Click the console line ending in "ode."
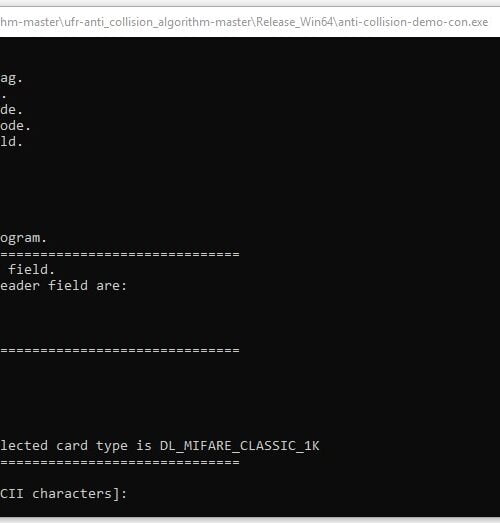The image size is (500, 523). pyautogui.click(x=15, y=126)
